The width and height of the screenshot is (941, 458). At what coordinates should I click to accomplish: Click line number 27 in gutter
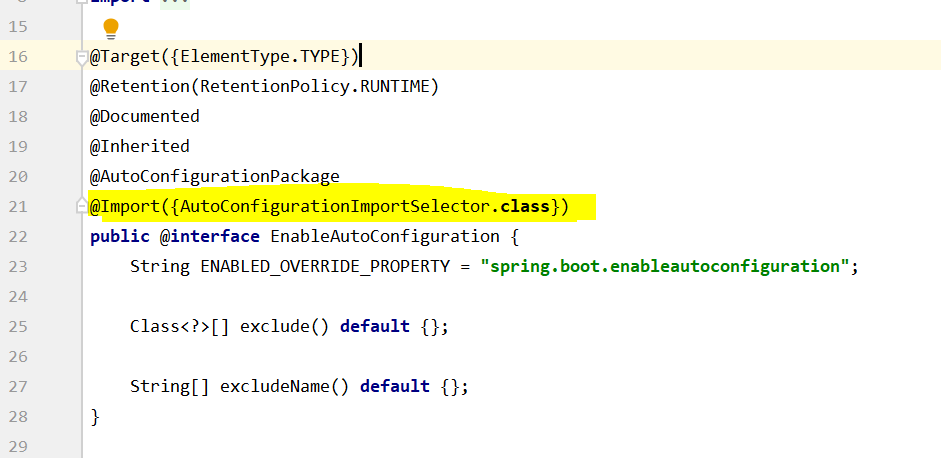click(x=19, y=387)
